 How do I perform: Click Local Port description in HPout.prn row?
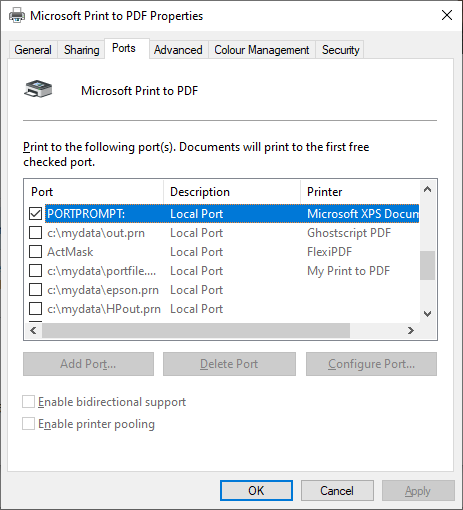pos(196,309)
